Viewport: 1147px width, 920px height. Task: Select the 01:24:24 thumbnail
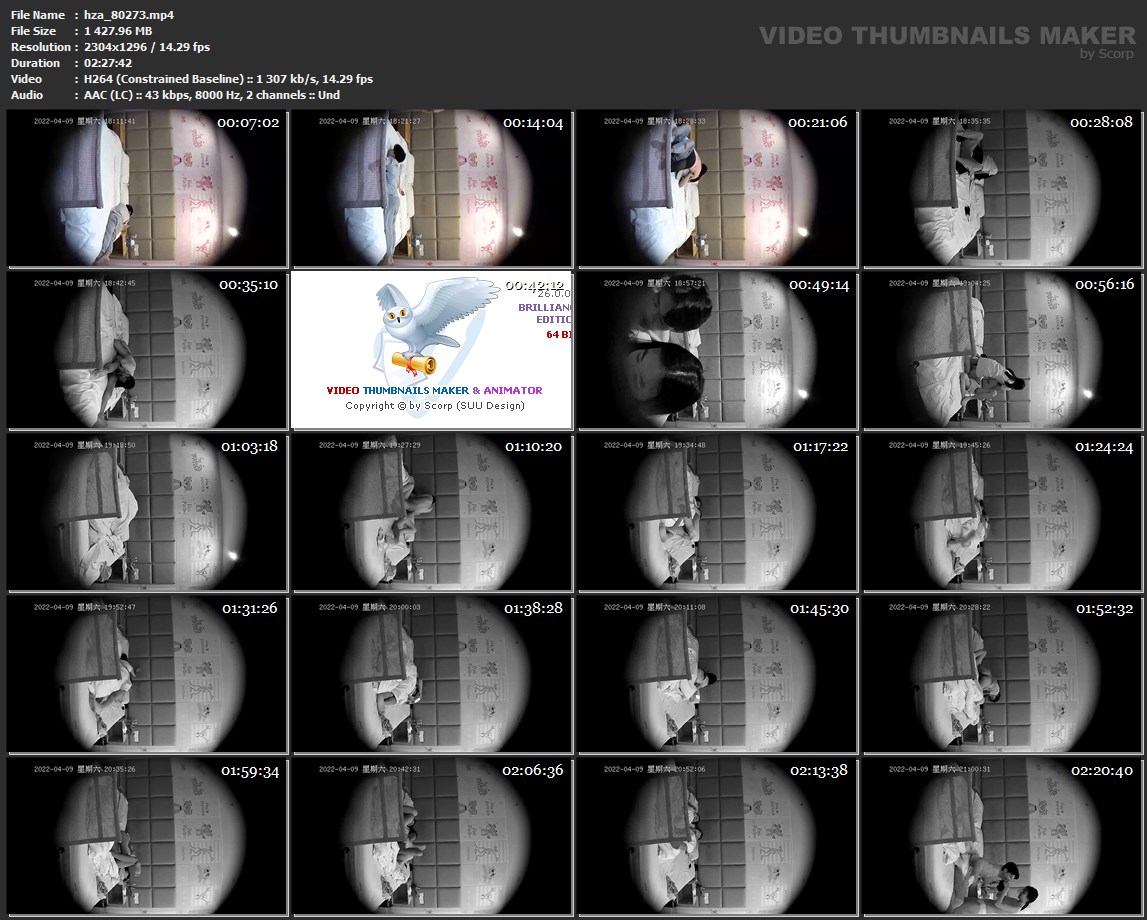click(x=1002, y=513)
